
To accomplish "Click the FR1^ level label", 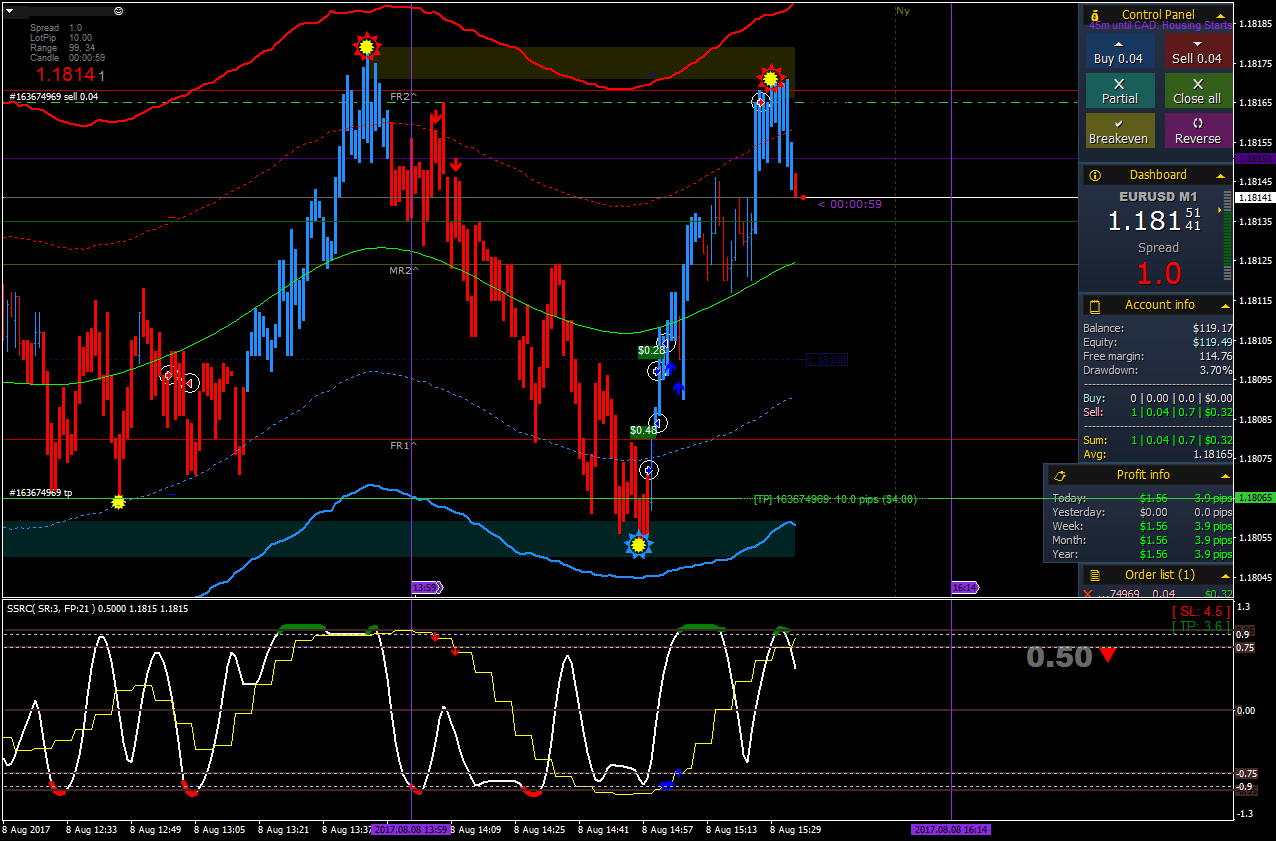I will 404,446.
